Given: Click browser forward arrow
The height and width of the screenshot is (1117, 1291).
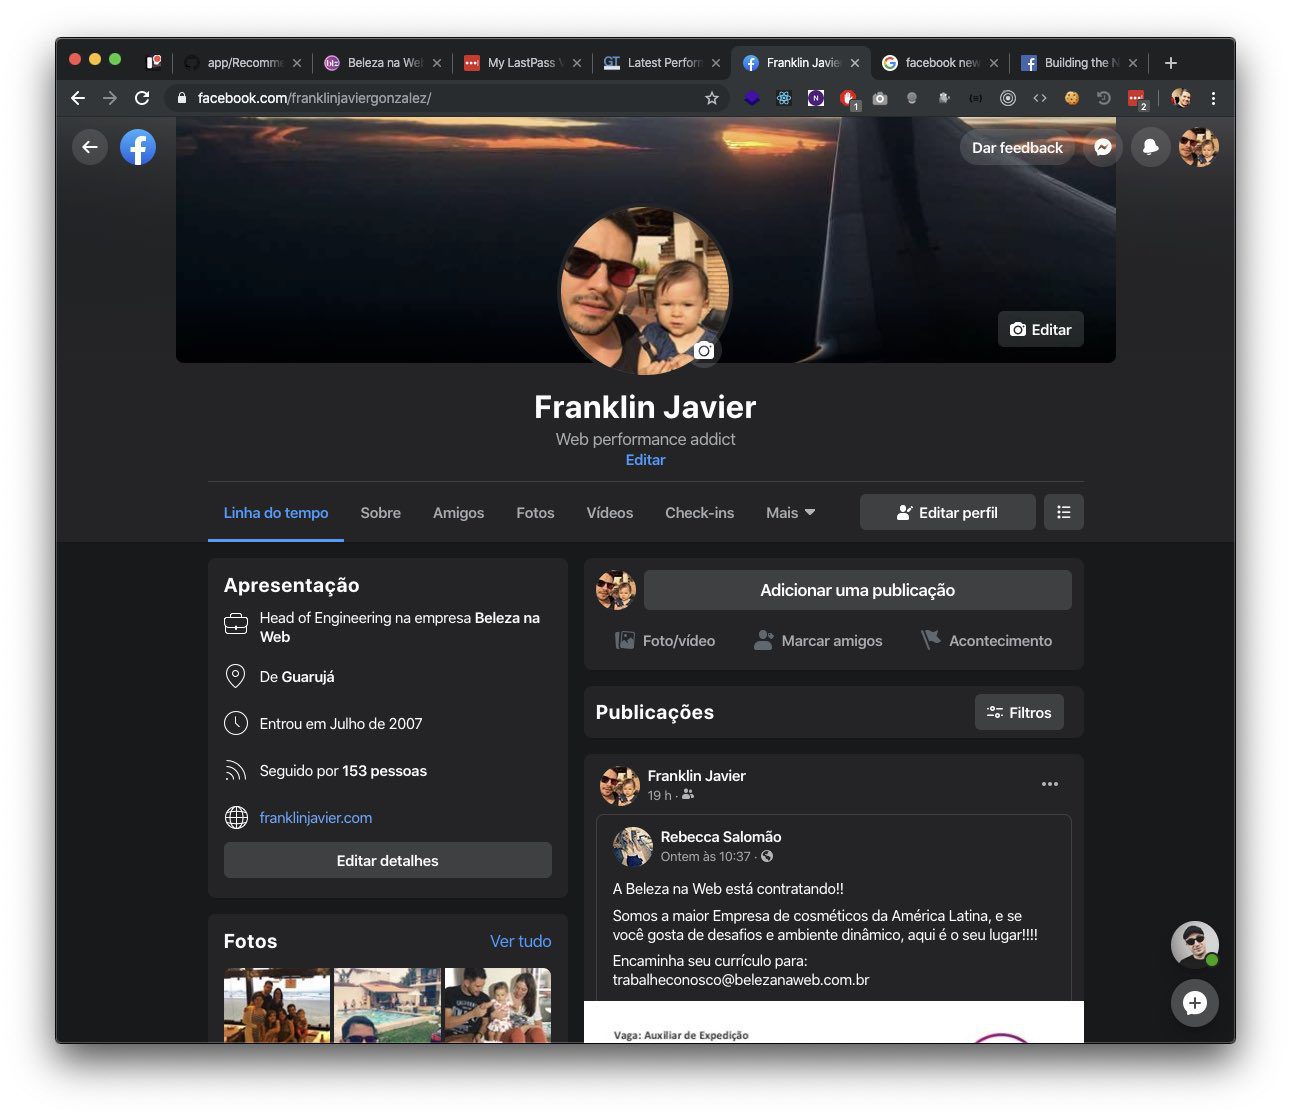Looking at the screenshot, I should click(x=110, y=98).
